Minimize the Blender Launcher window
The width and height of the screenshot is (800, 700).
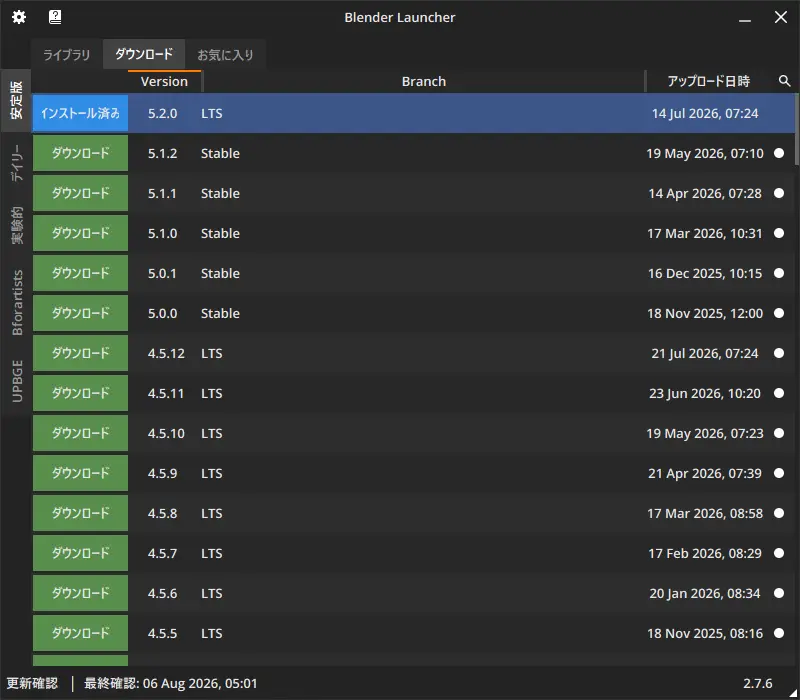tap(745, 18)
